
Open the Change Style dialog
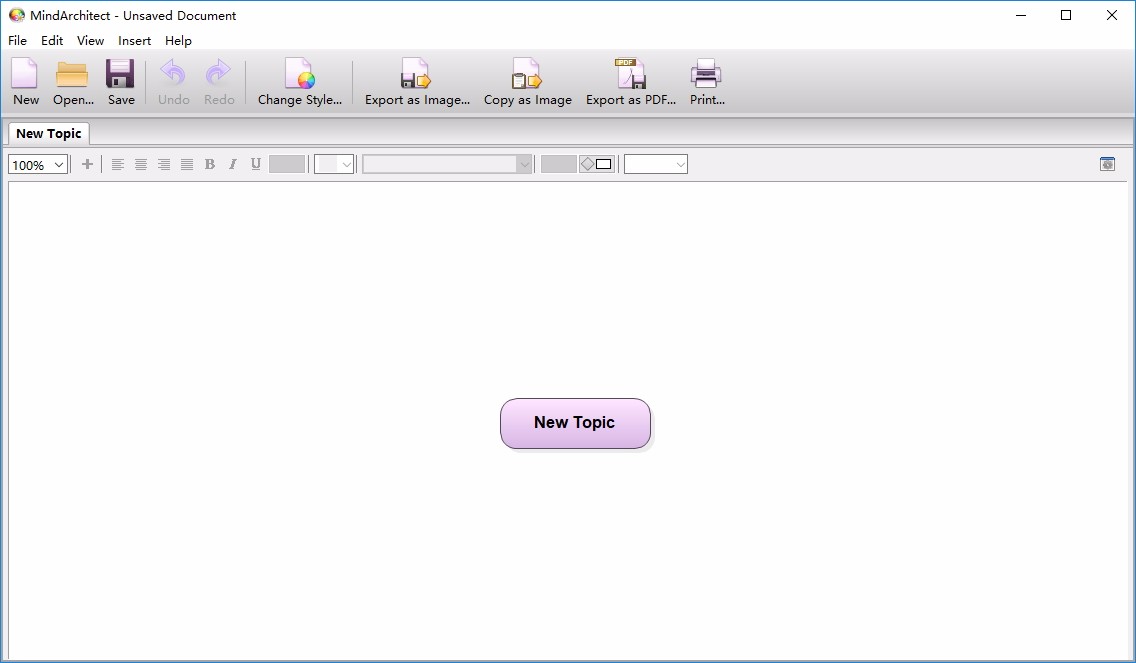click(x=299, y=82)
